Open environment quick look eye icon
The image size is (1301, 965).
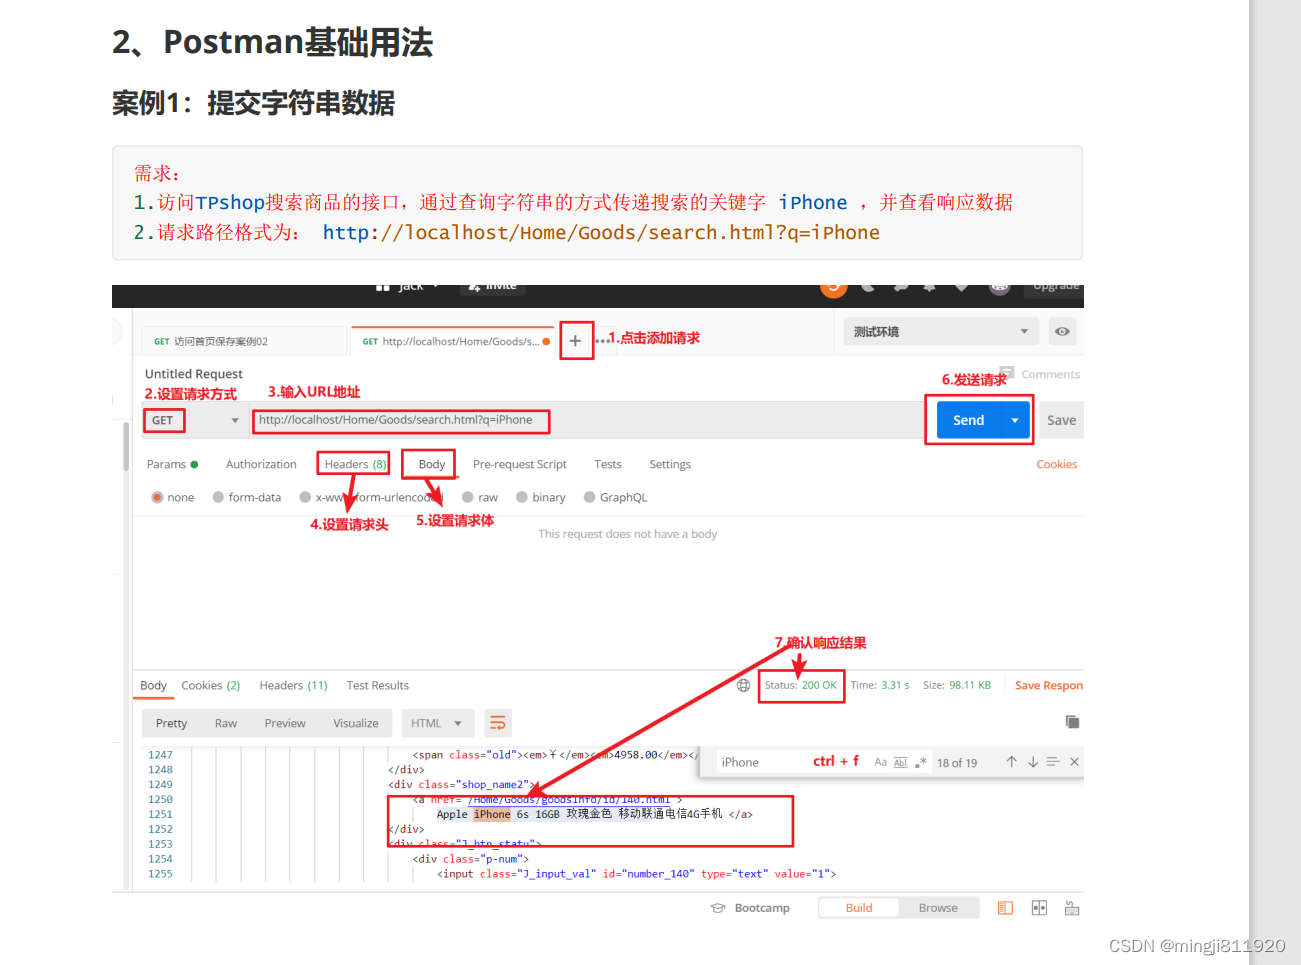pyautogui.click(x=1062, y=331)
